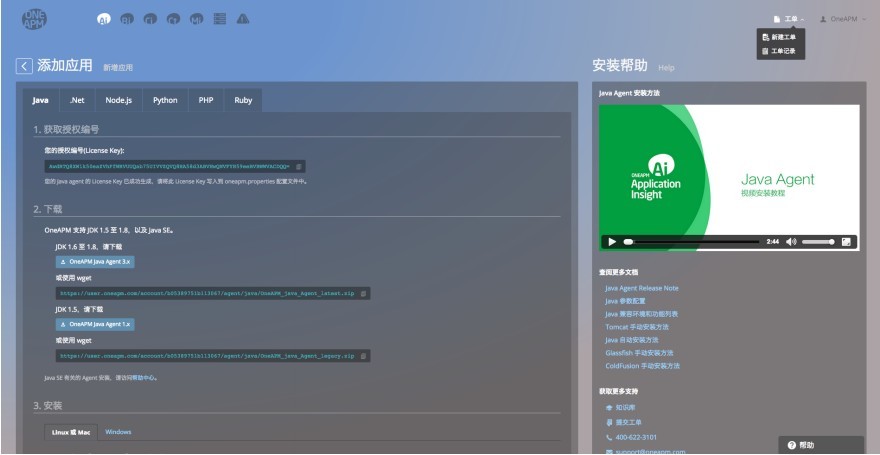
Task: Copy the License Key using copy icon
Action: pos(299,167)
